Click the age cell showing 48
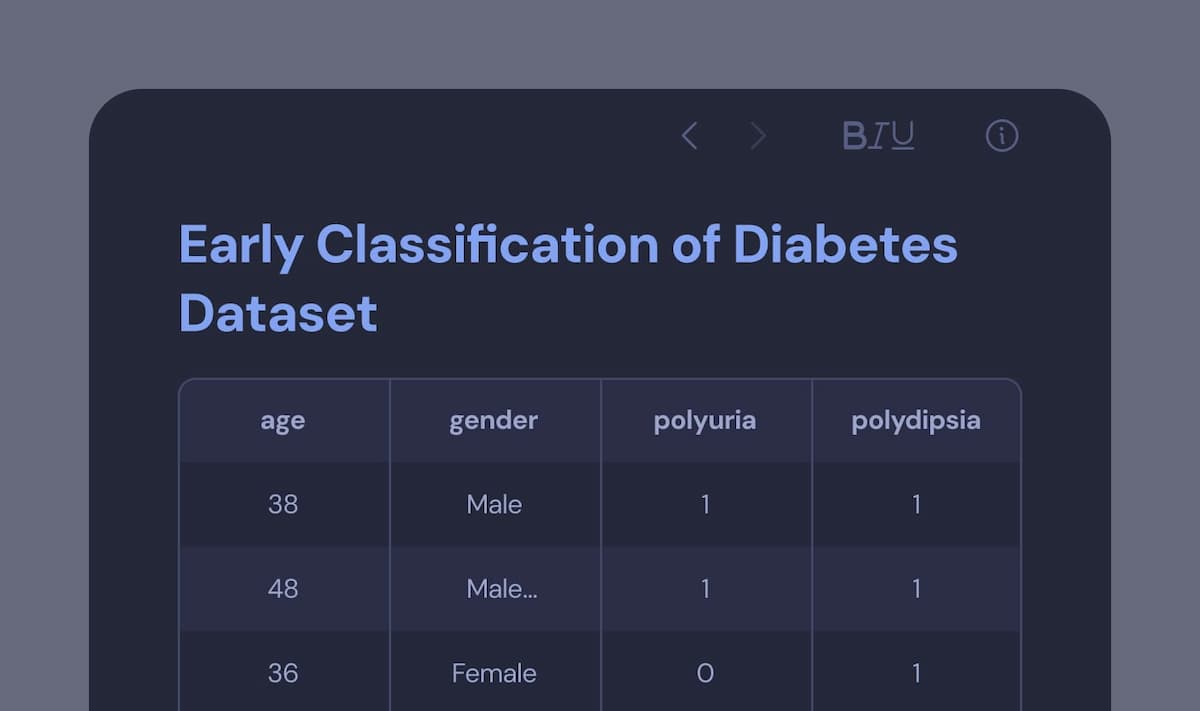1200x711 pixels. click(283, 589)
